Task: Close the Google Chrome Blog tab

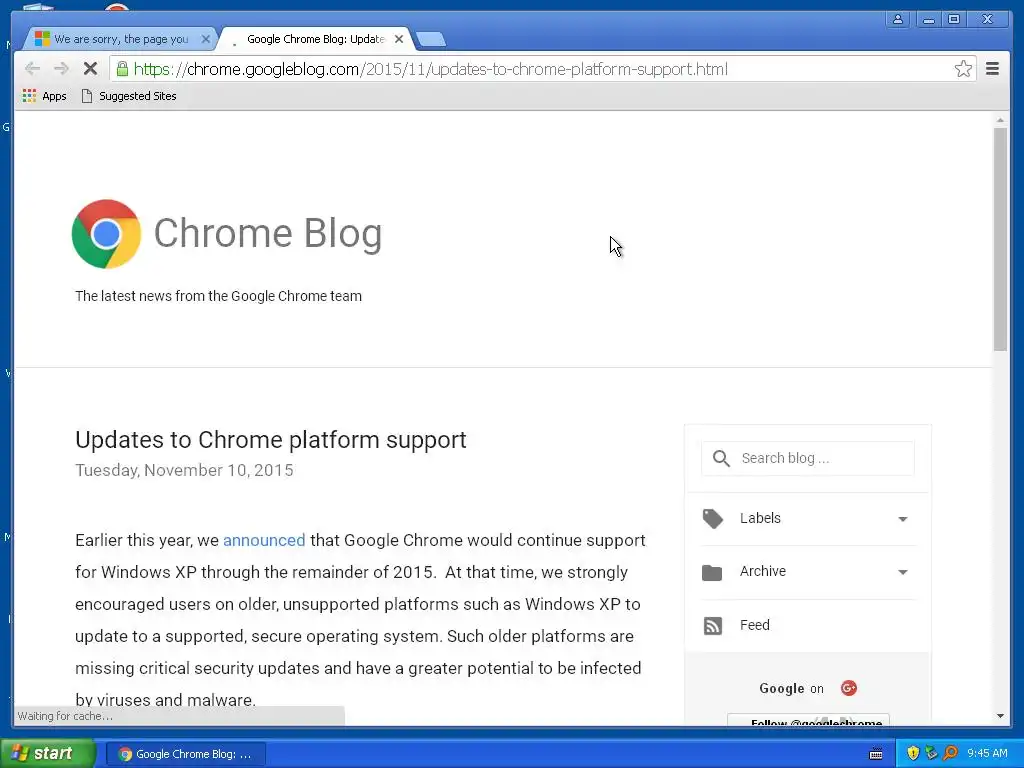Action: [399, 39]
